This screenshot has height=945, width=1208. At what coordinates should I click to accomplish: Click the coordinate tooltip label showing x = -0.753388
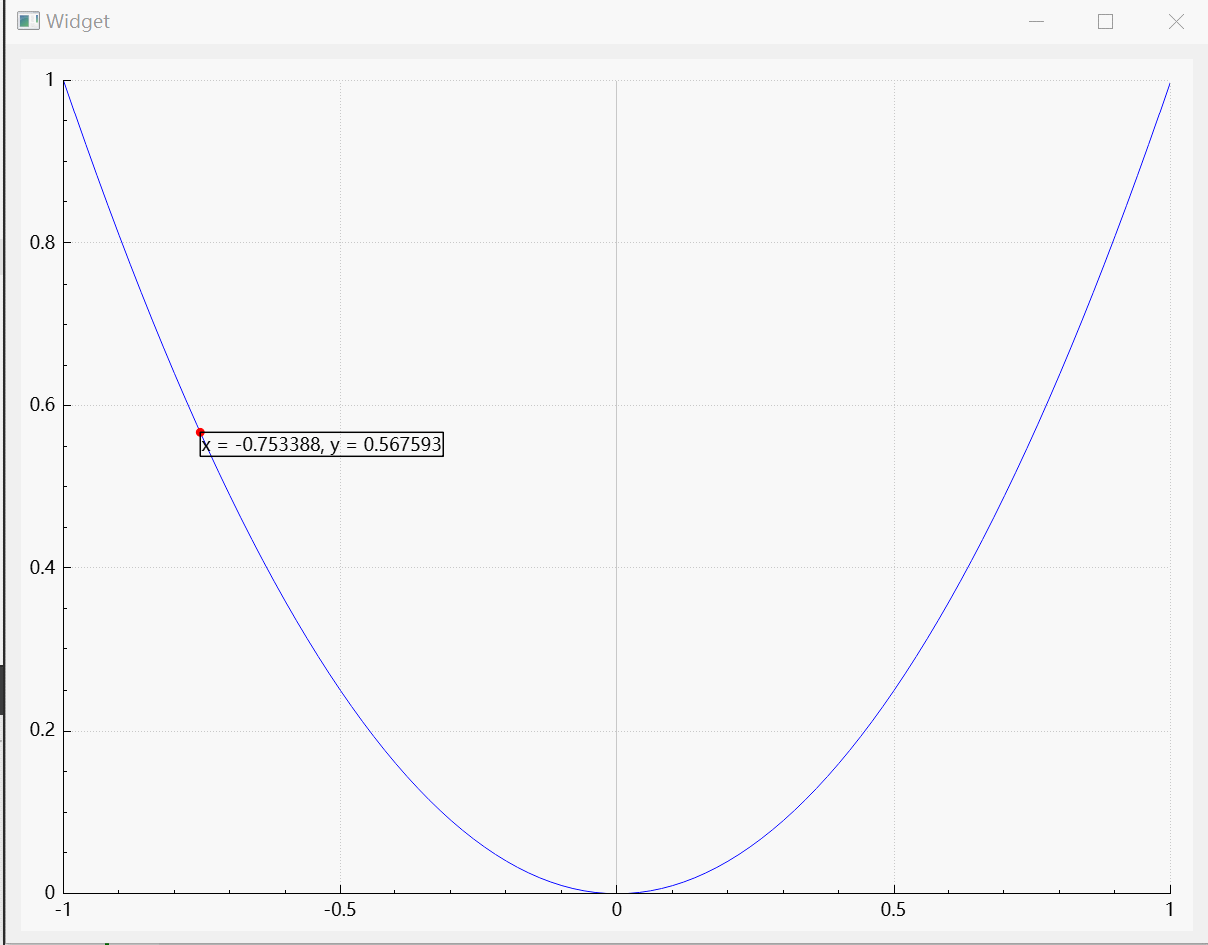(322, 445)
